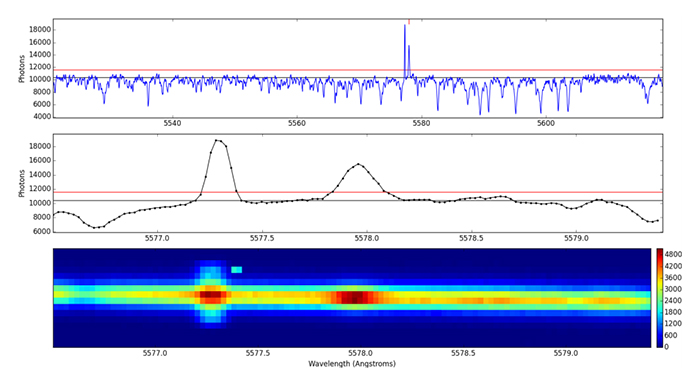This screenshot has height=386, width=700.
Task: Click the colorbar beside the heatmap
Action: (660, 298)
